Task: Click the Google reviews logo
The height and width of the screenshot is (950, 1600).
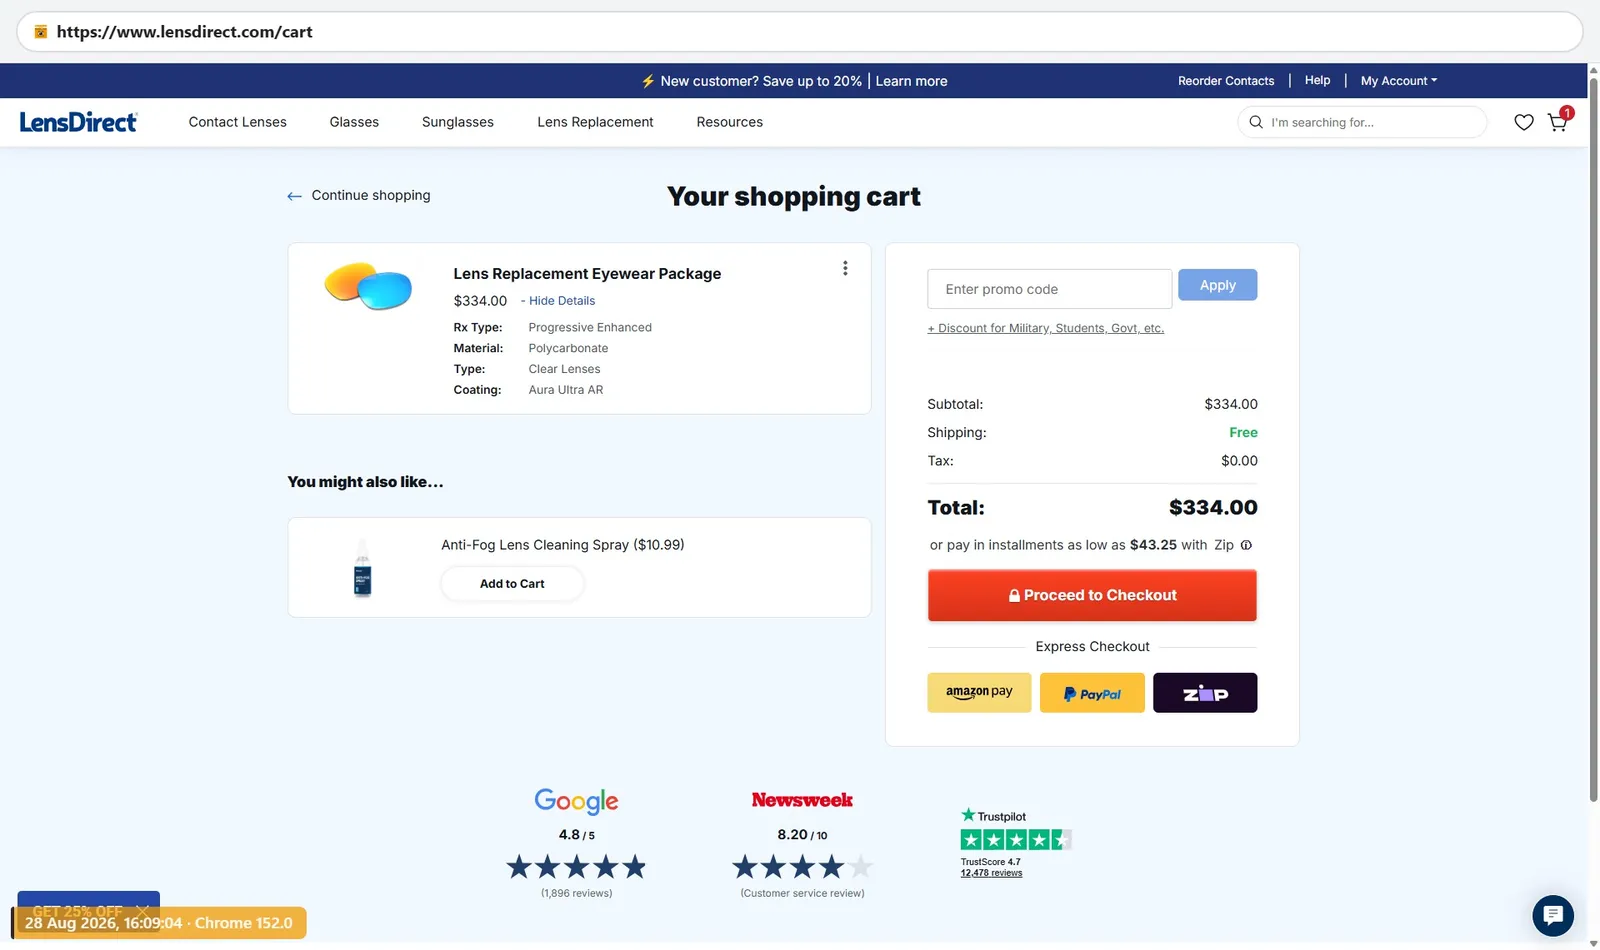Action: pyautogui.click(x=576, y=801)
